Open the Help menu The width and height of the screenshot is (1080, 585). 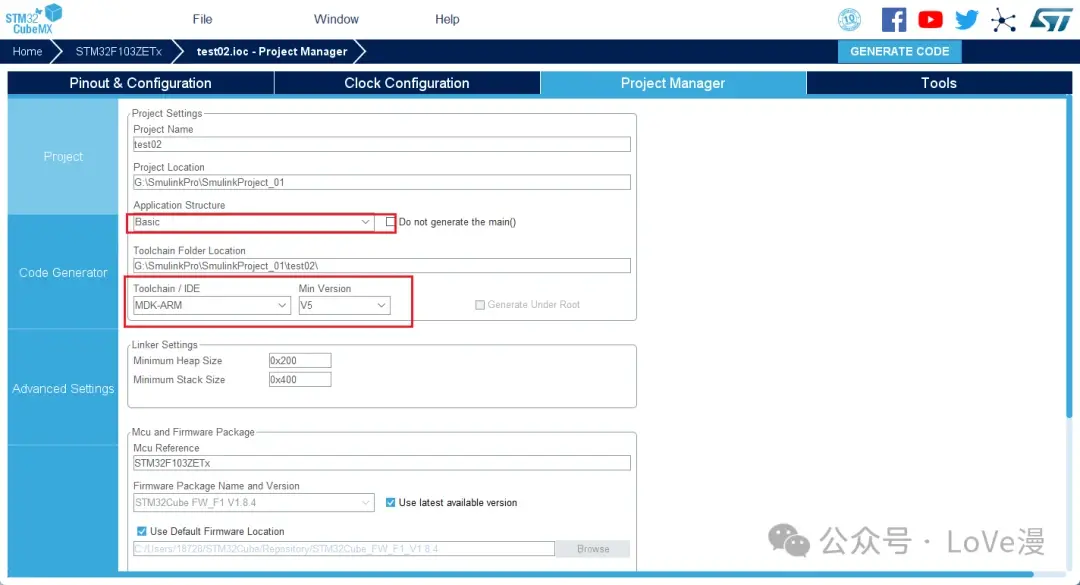447,19
